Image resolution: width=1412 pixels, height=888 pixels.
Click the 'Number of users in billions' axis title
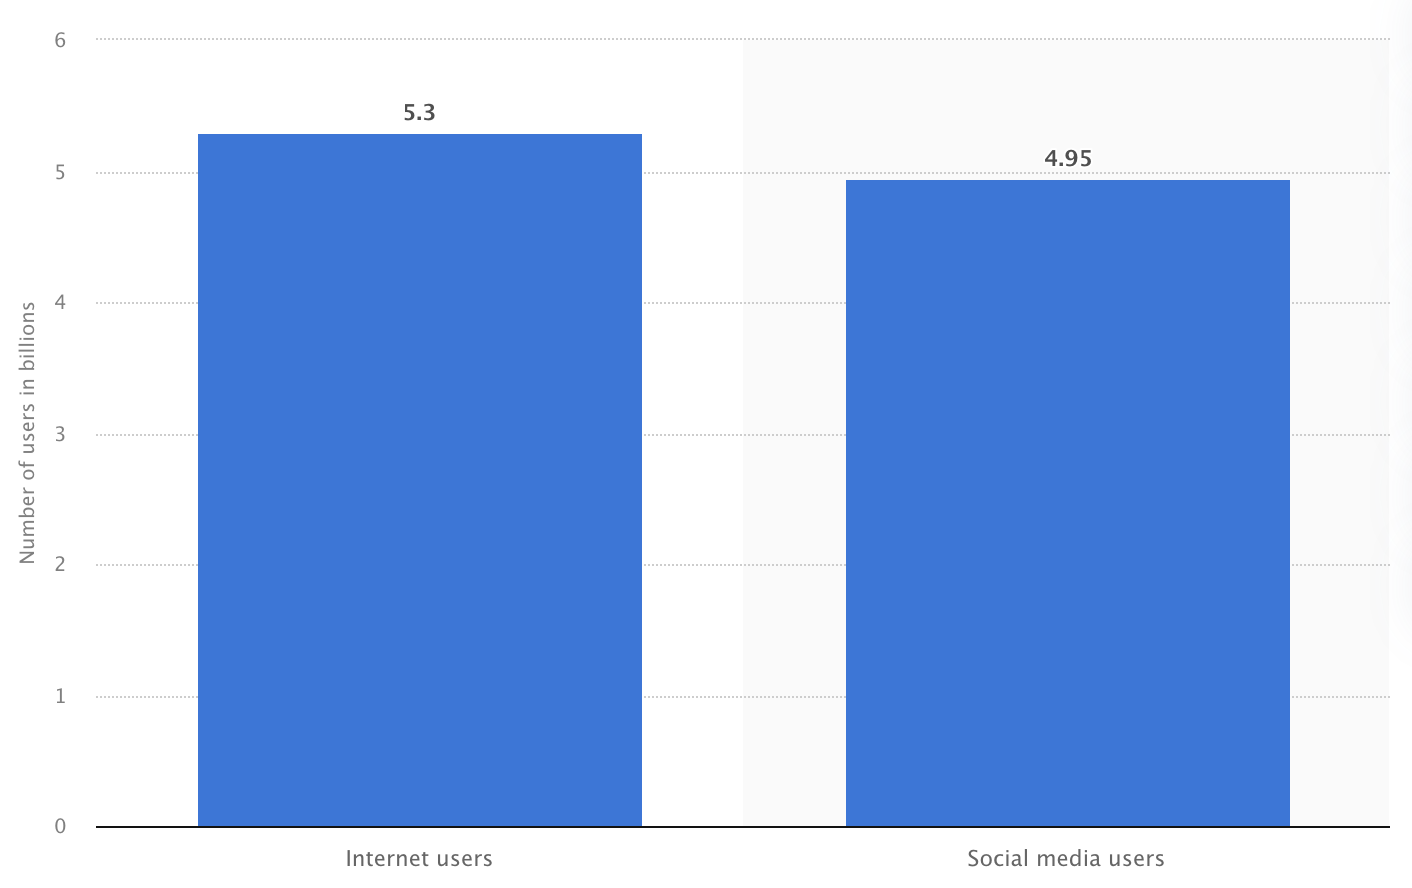click(x=28, y=433)
